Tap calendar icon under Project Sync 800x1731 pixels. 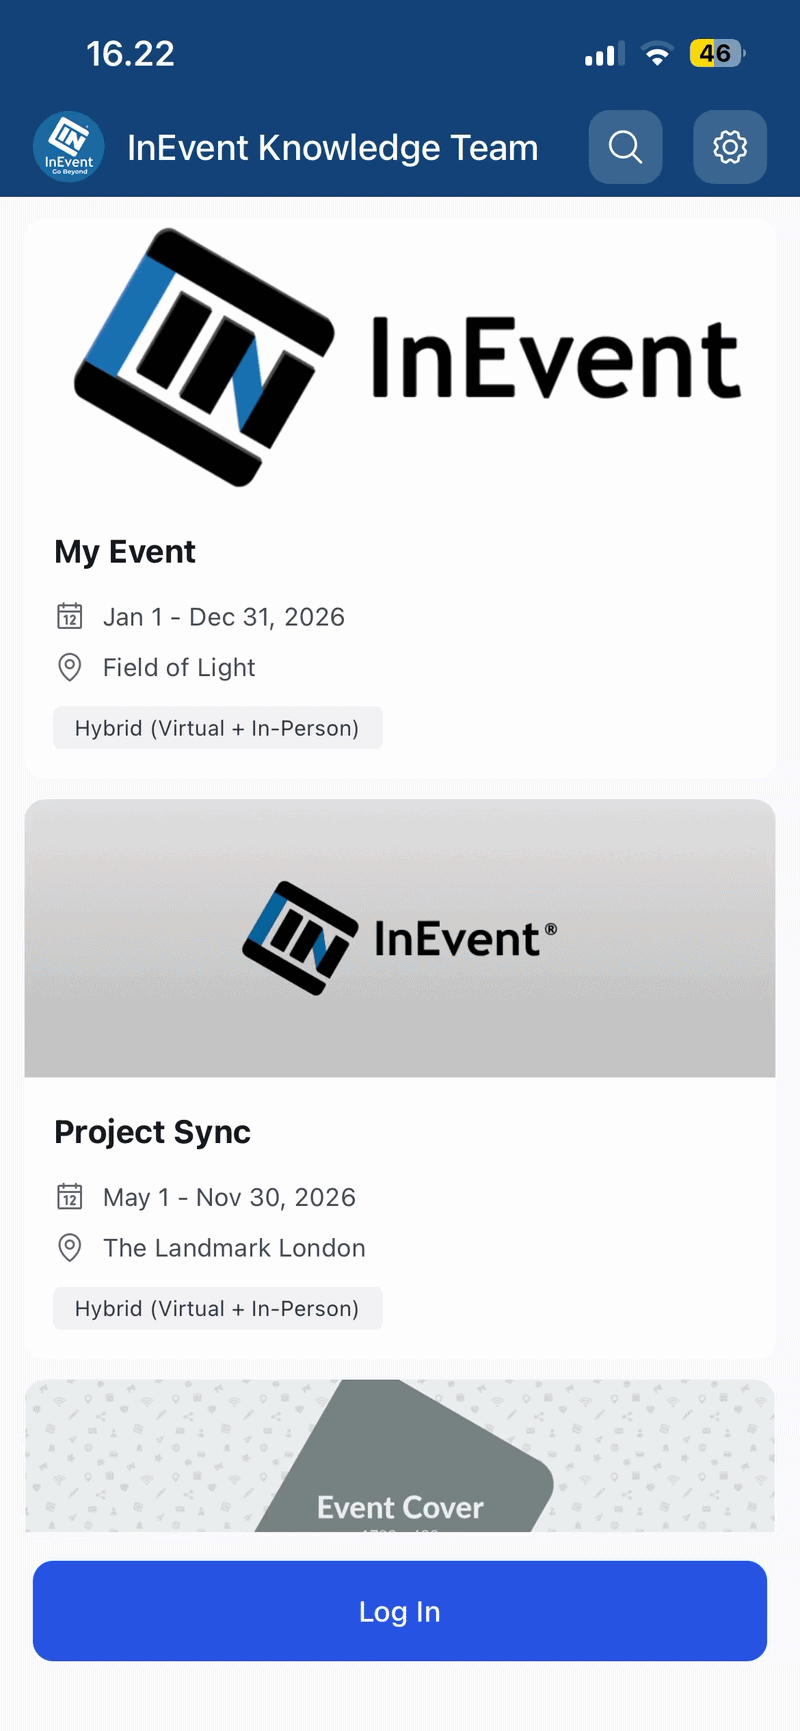[70, 1196]
